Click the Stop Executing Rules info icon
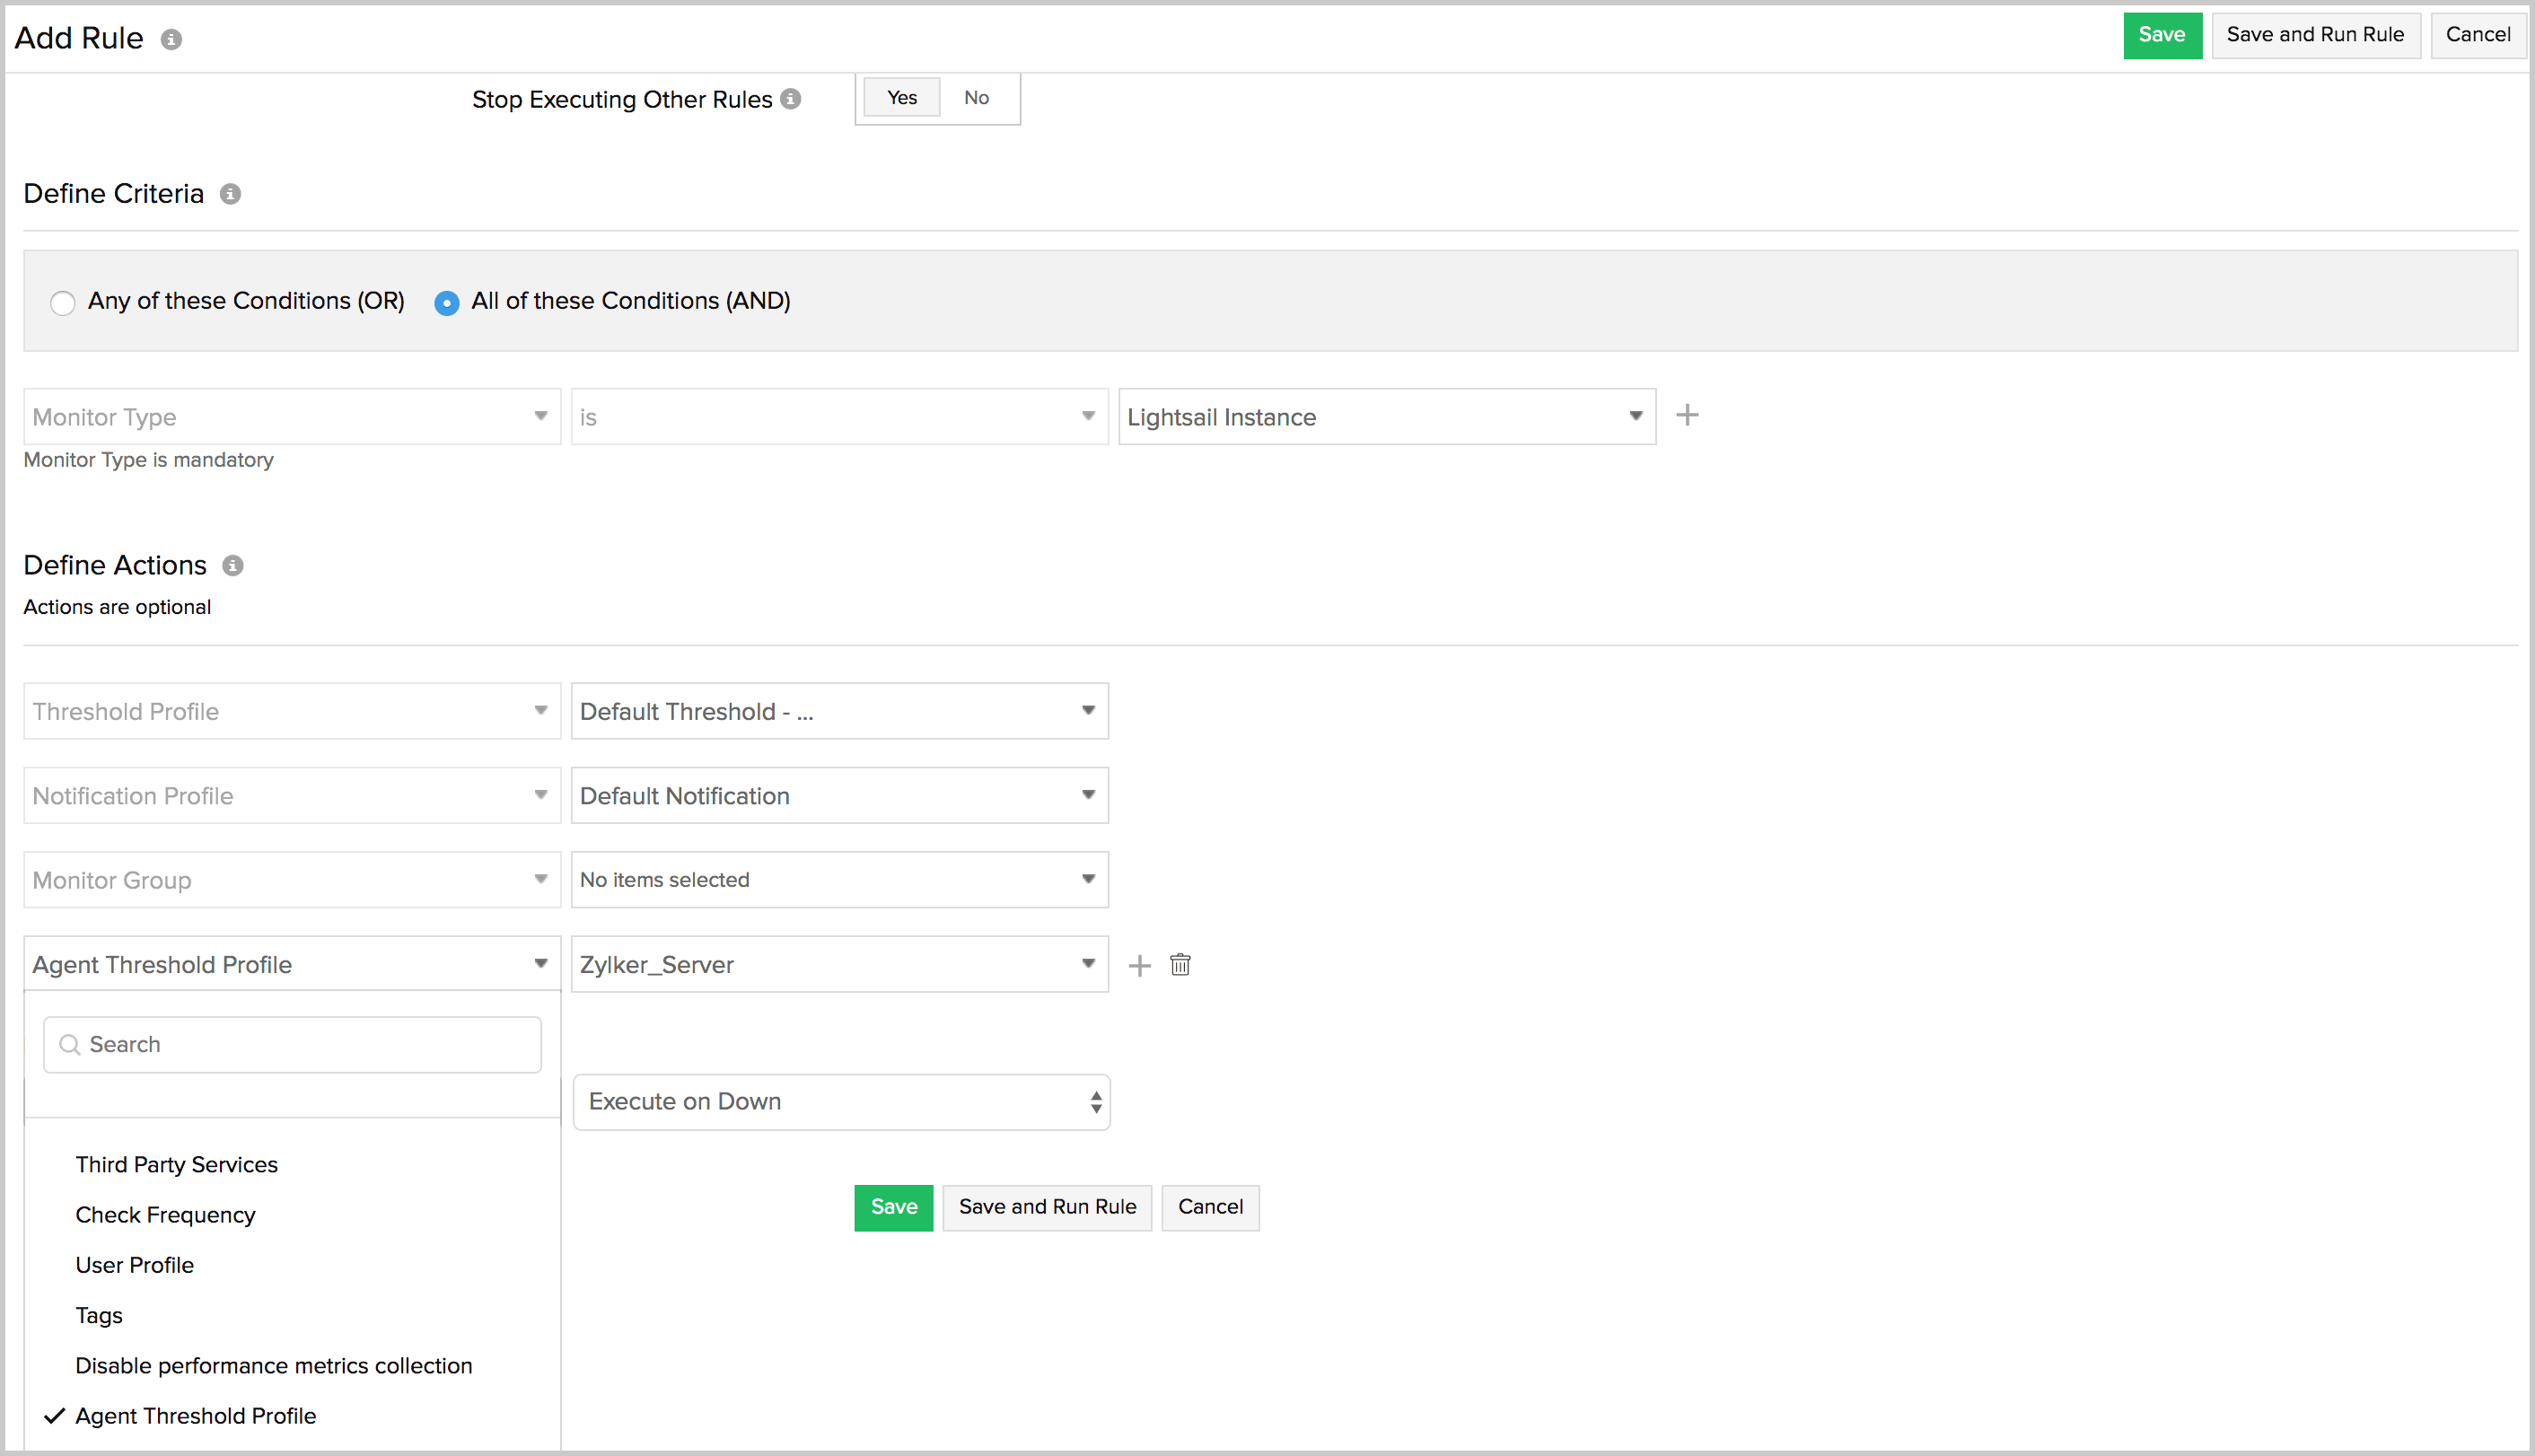This screenshot has height=1456, width=2535. click(x=792, y=98)
